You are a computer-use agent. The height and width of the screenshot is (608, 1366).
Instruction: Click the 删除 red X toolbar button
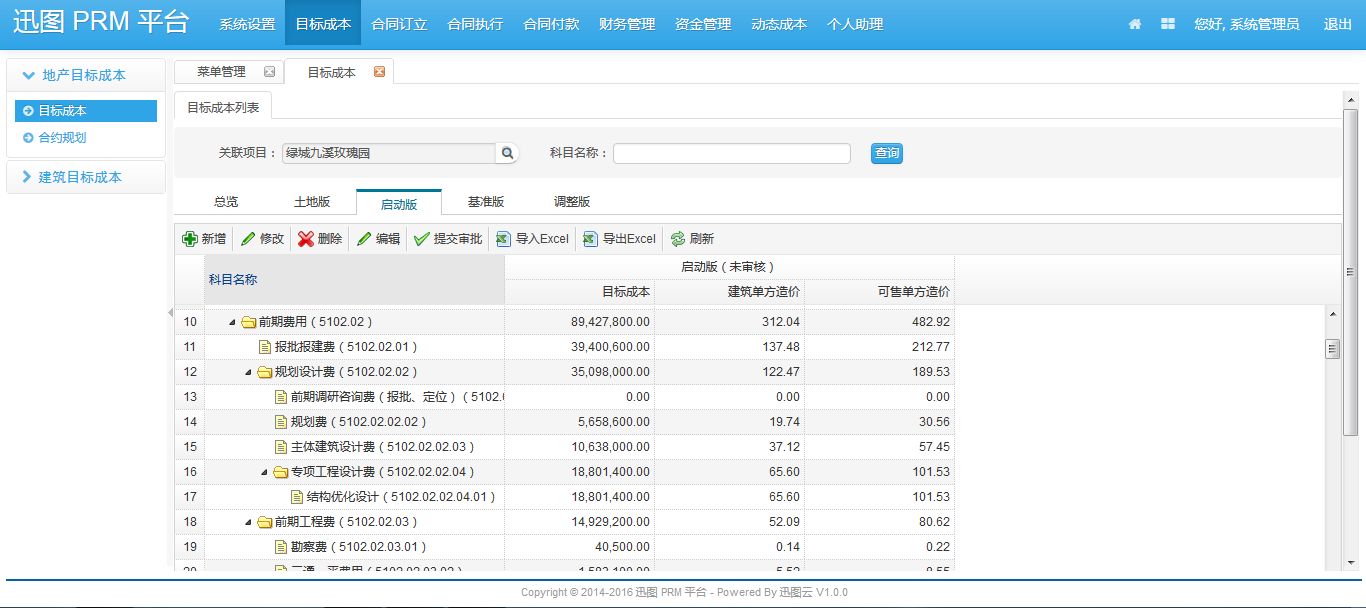click(320, 239)
